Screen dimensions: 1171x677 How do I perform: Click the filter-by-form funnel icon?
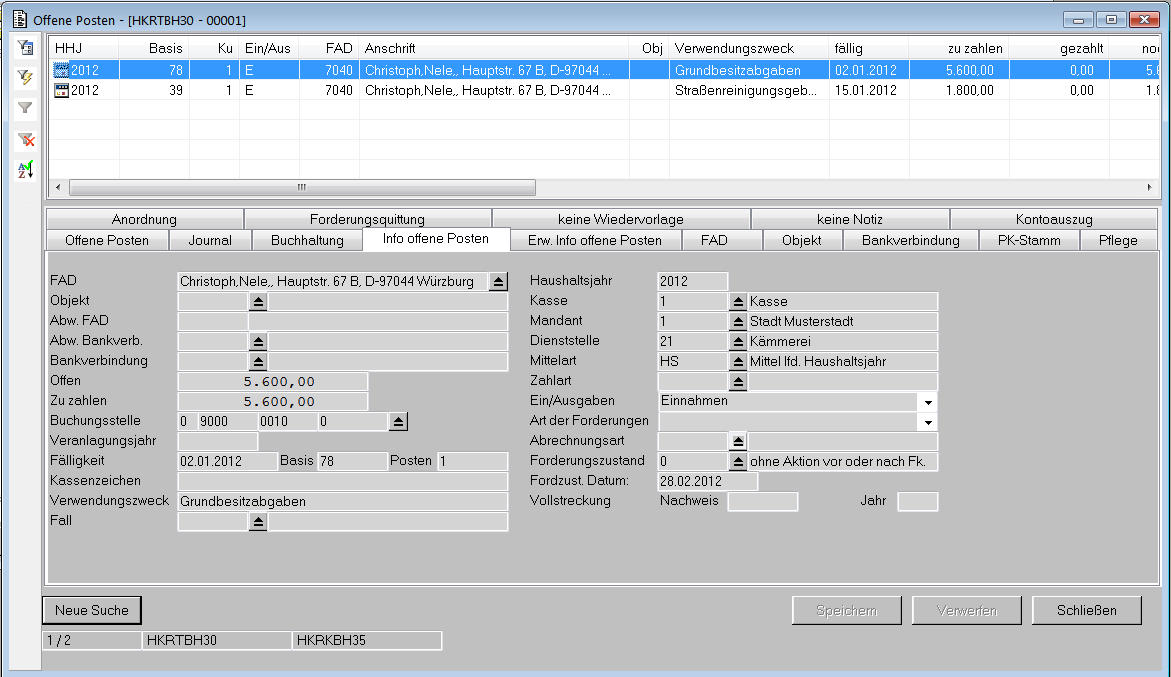tap(26, 47)
